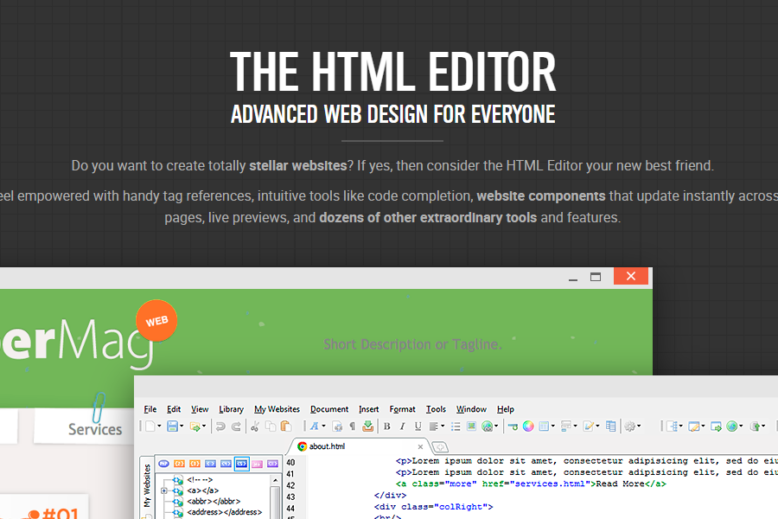Select the highlighted dark-blue tag icon in panel
The image size is (778, 519).
242,463
